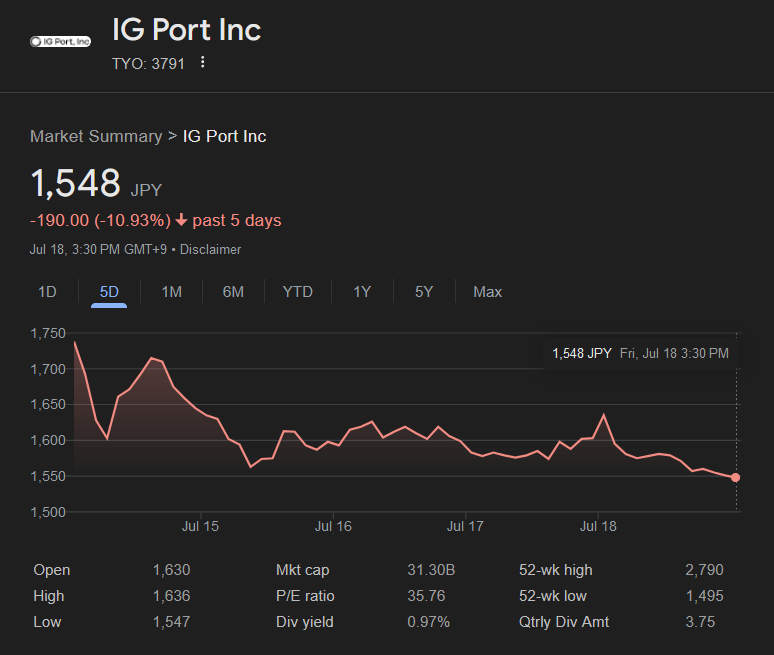Click the Qtrly Div Amt value 3.75
774x655 pixels.
pyautogui.click(x=700, y=621)
